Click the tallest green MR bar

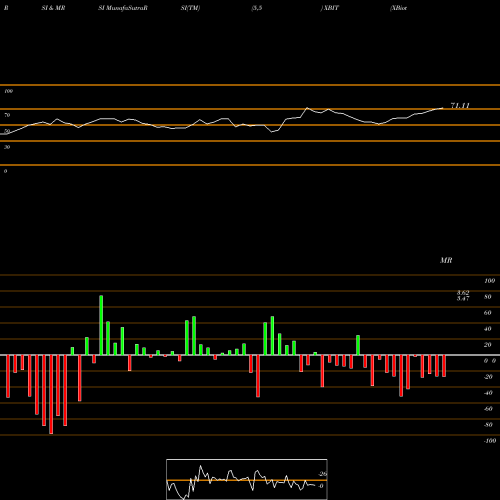tap(101, 325)
